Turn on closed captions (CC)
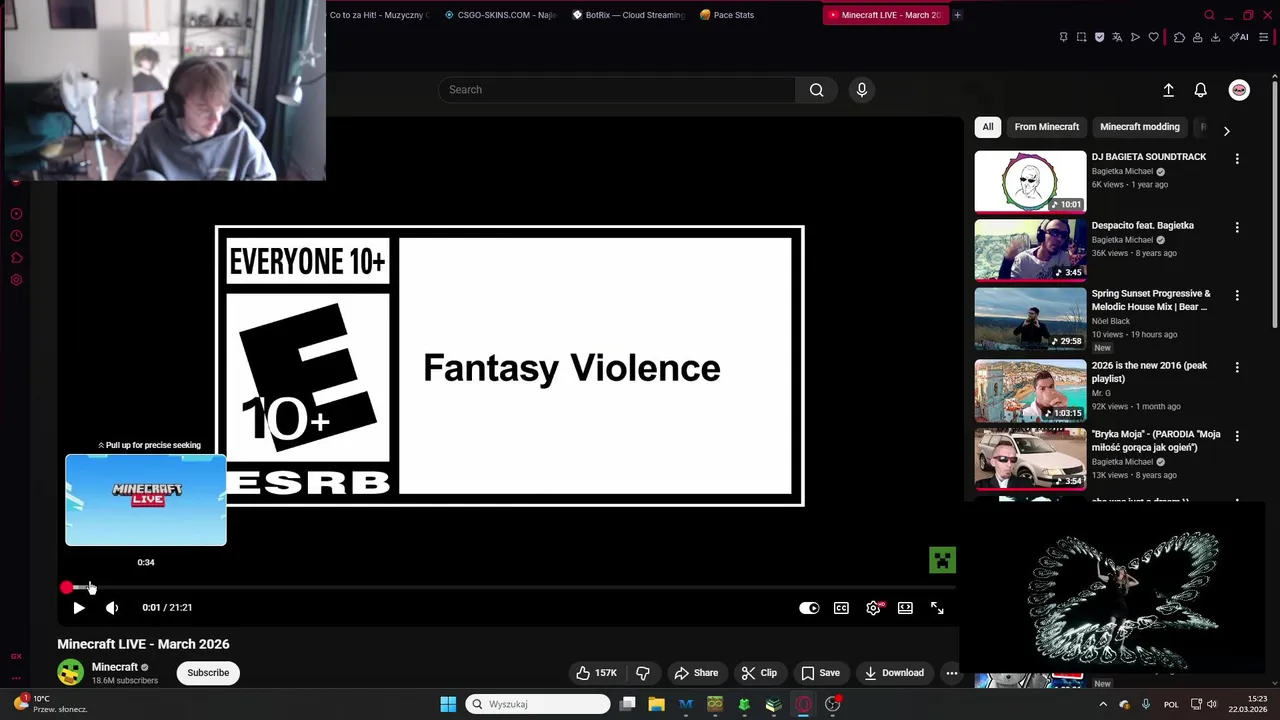This screenshot has width=1280, height=720. tap(841, 608)
